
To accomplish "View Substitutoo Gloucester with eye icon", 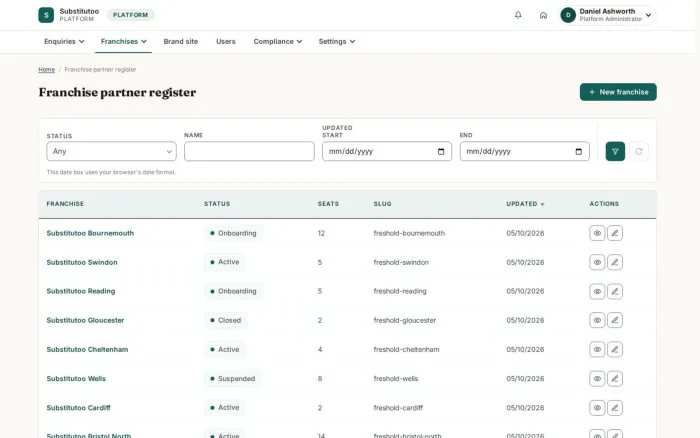I will [597, 320].
